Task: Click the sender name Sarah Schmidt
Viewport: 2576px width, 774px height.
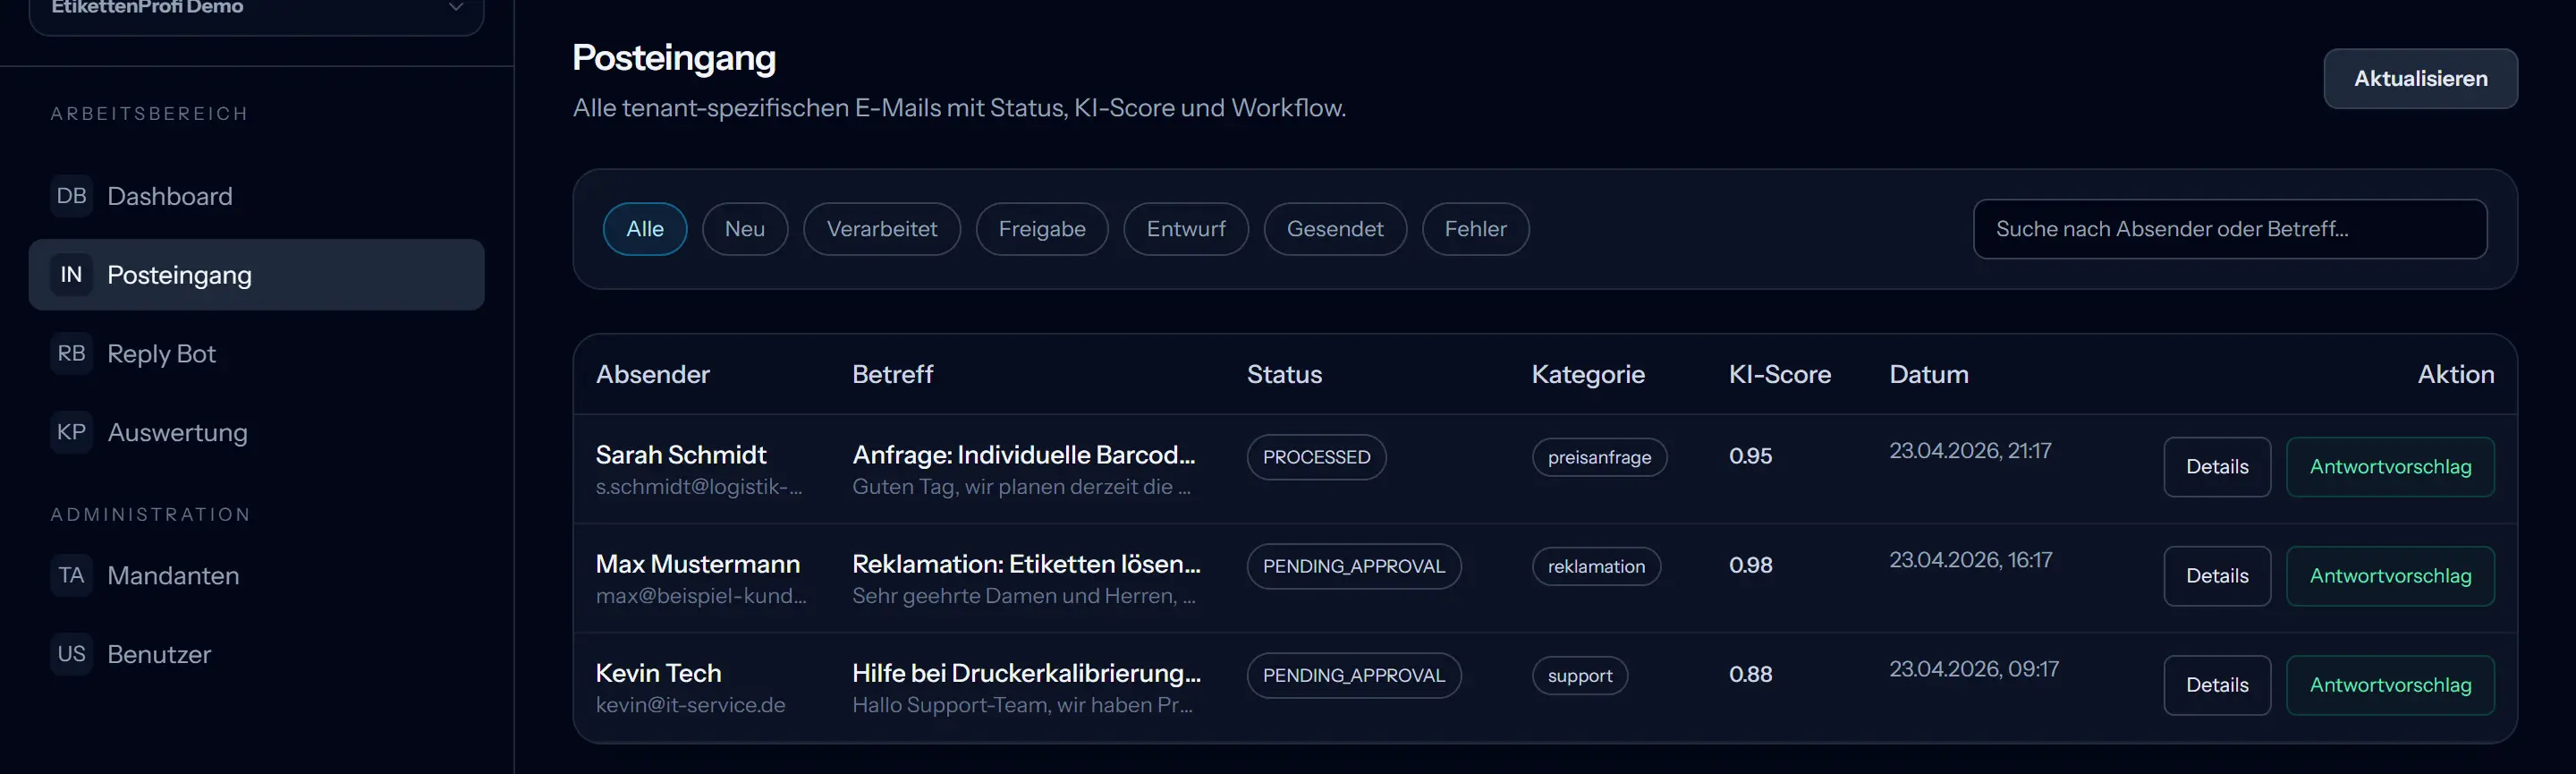Action: click(x=681, y=455)
